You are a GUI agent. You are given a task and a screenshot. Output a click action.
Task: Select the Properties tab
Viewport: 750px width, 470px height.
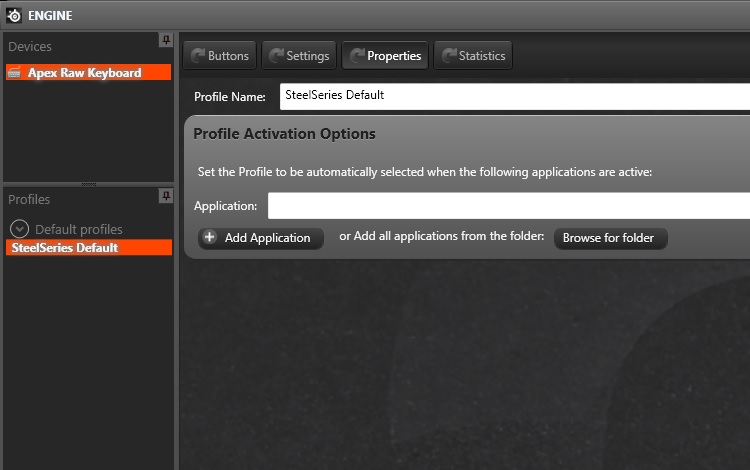[x=385, y=55]
